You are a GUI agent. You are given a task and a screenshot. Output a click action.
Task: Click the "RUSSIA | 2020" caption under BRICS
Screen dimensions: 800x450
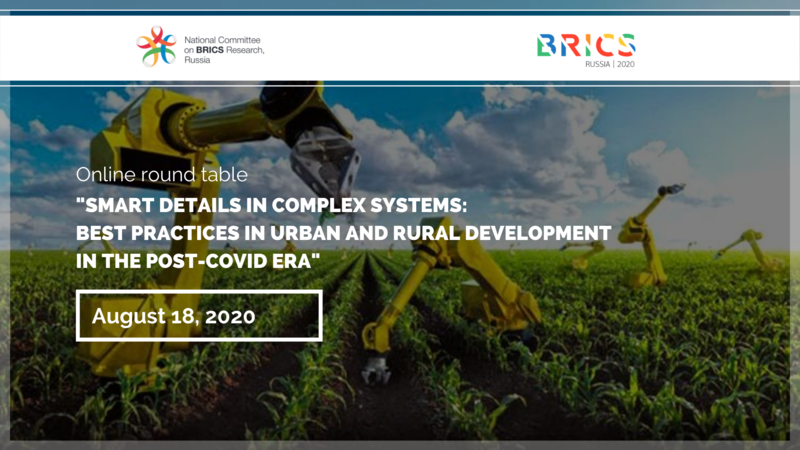(x=610, y=64)
